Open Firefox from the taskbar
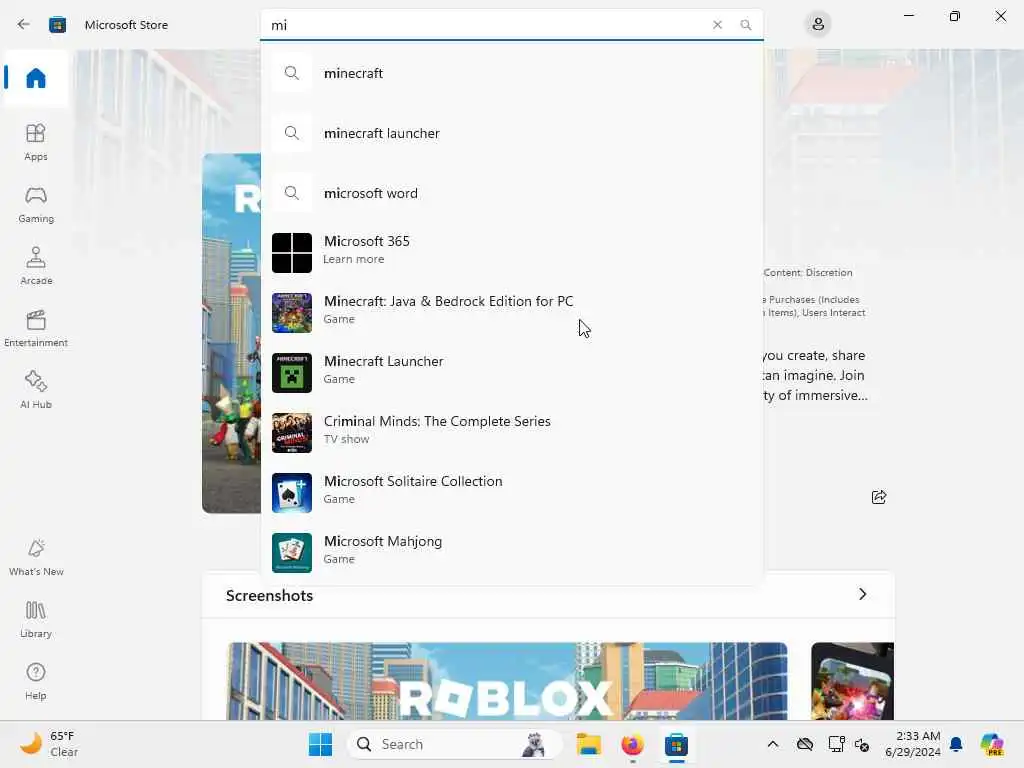Image resolution: width=1024 pixels, height=768 pixels. click(x=632, y=744)
